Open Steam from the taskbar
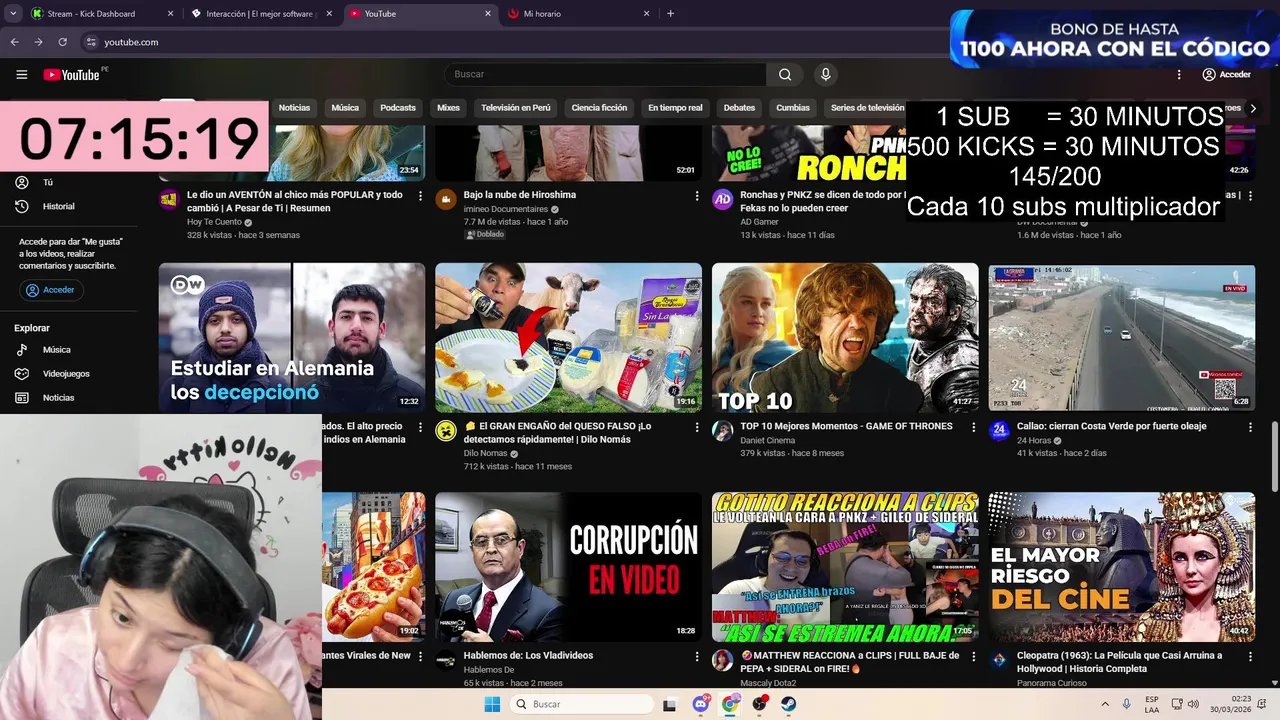Screen dimensions: 1280x720 click(x=788, y=704)
